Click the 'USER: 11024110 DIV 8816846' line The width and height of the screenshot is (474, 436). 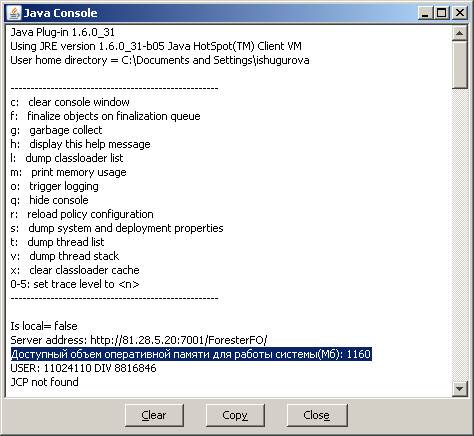(83, 368)
